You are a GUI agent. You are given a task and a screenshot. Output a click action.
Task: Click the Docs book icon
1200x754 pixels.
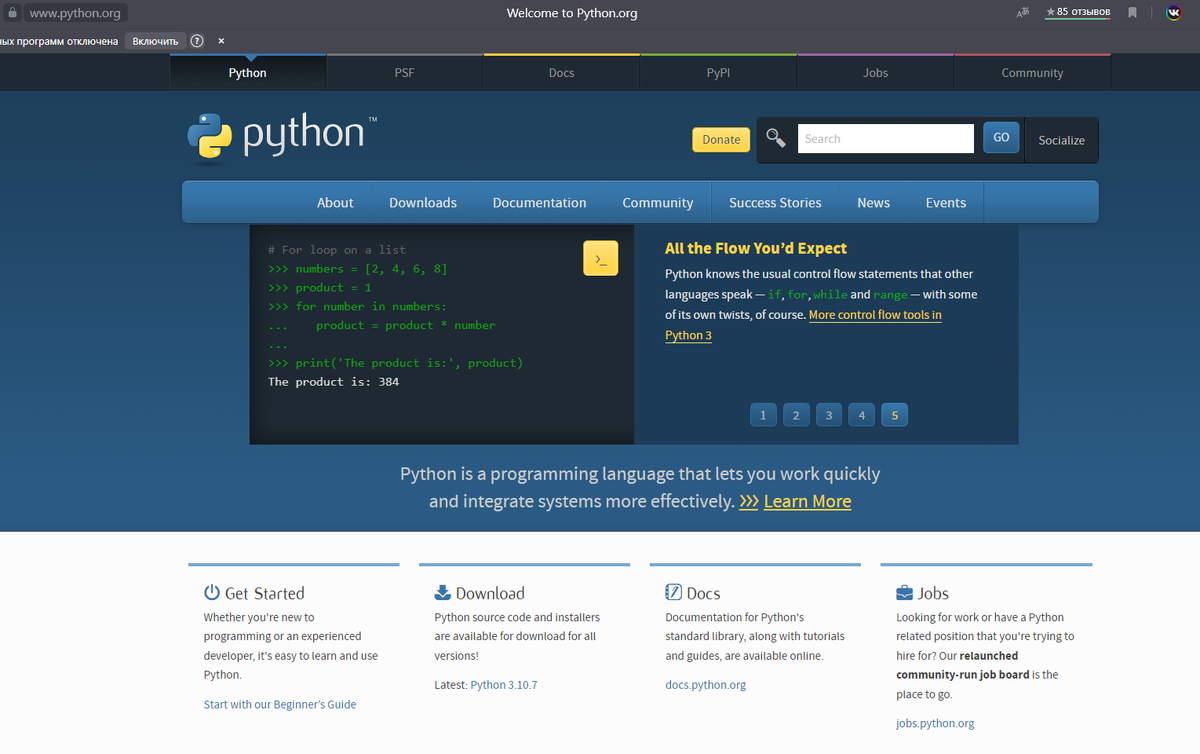point(675,591)
